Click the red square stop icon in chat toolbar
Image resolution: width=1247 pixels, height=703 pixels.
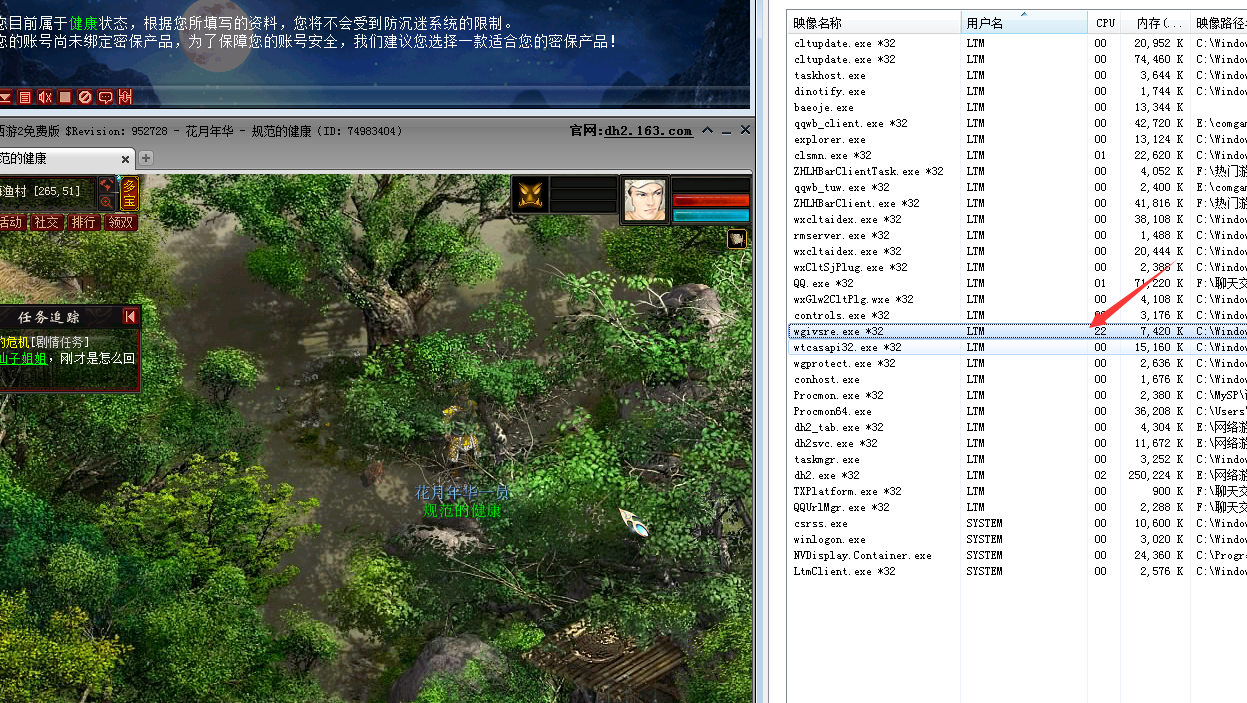click(65, 97)
